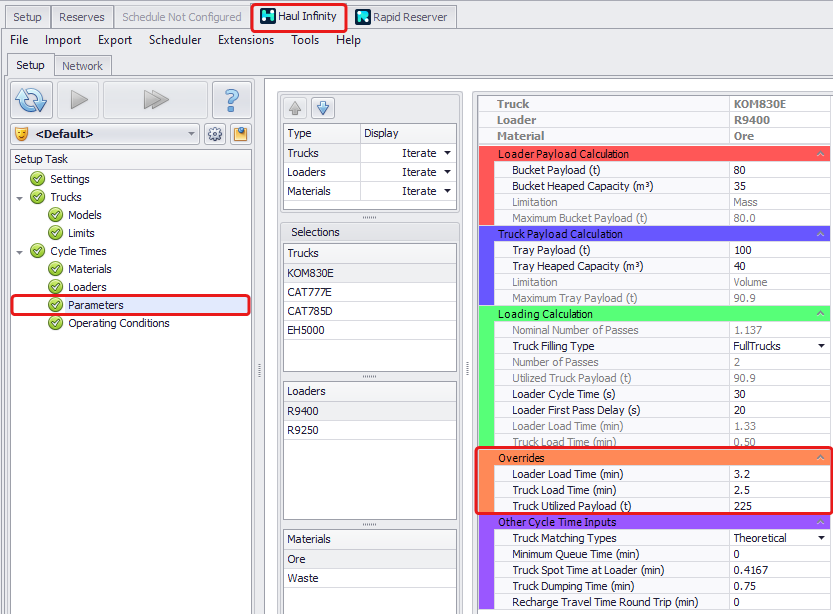Click the blue move down arrow icon
Screen dimensions: 833x614
pyautogui.click(x=322, y=108)
